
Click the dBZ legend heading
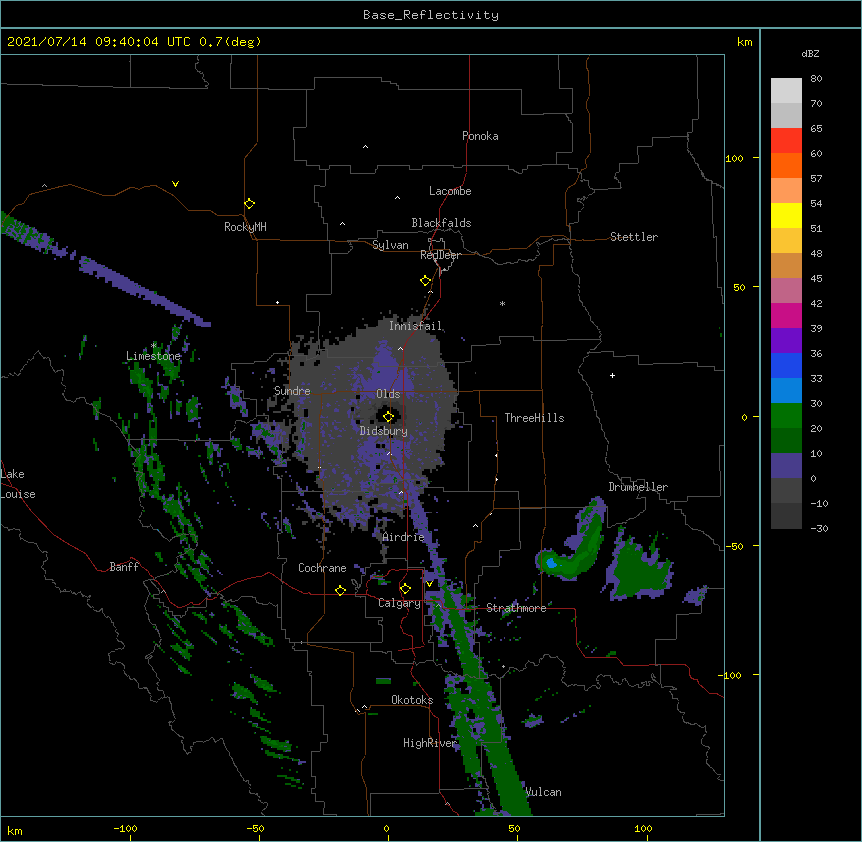click(810, 53)
